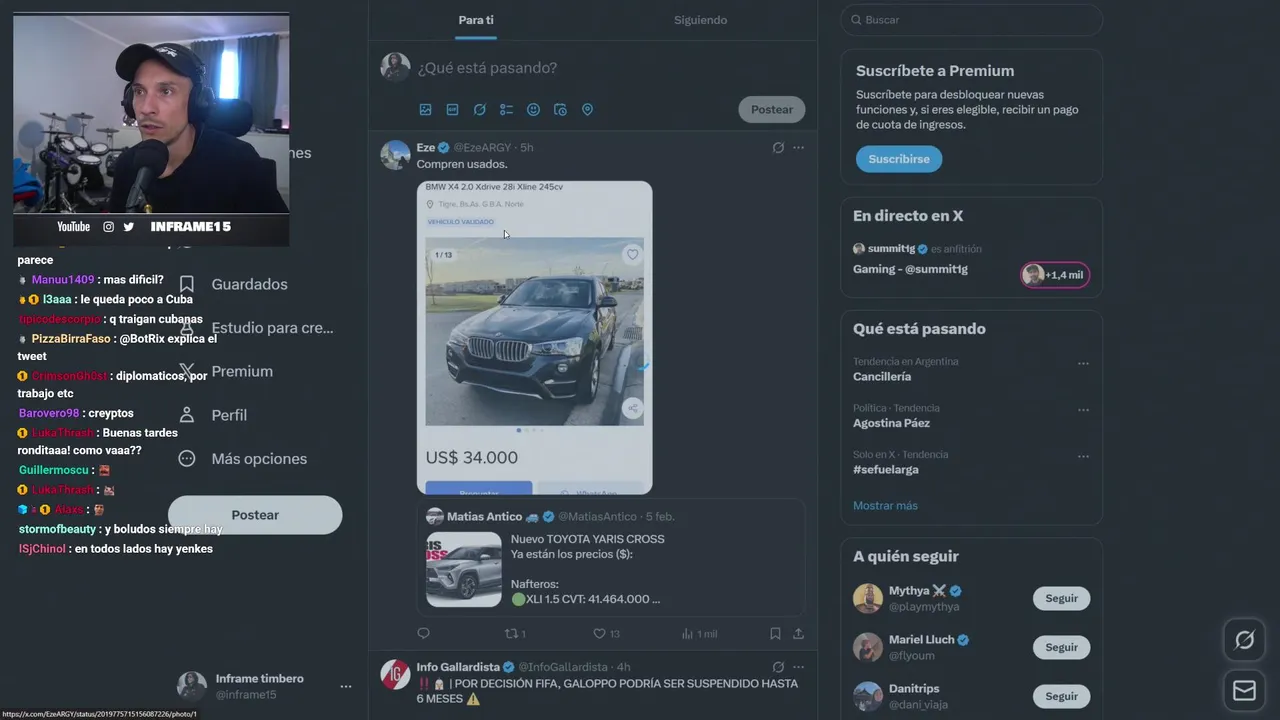1280x720 pixels.
Task: Click the search magnifier icon
Action: coord(856,20)
